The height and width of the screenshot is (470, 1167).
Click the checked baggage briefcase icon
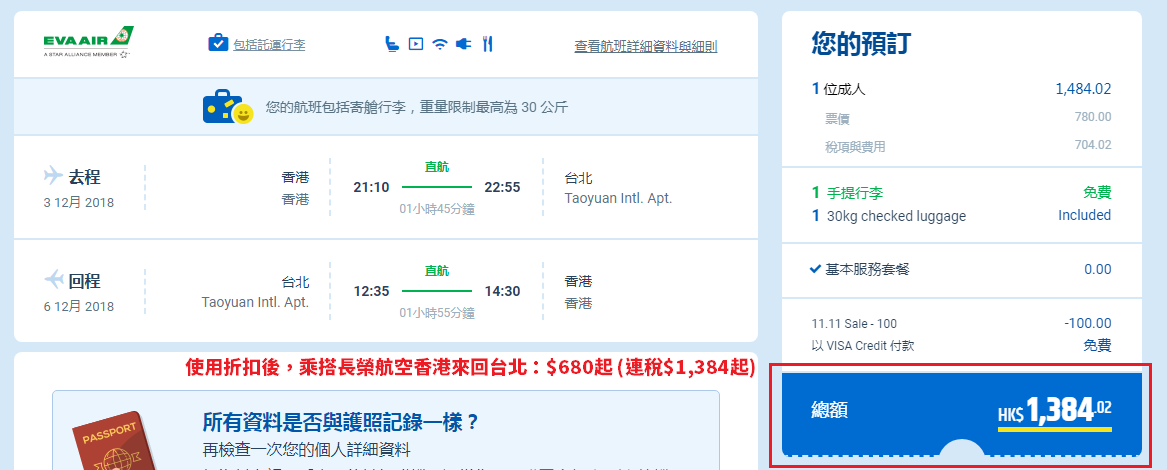point(217,42)
